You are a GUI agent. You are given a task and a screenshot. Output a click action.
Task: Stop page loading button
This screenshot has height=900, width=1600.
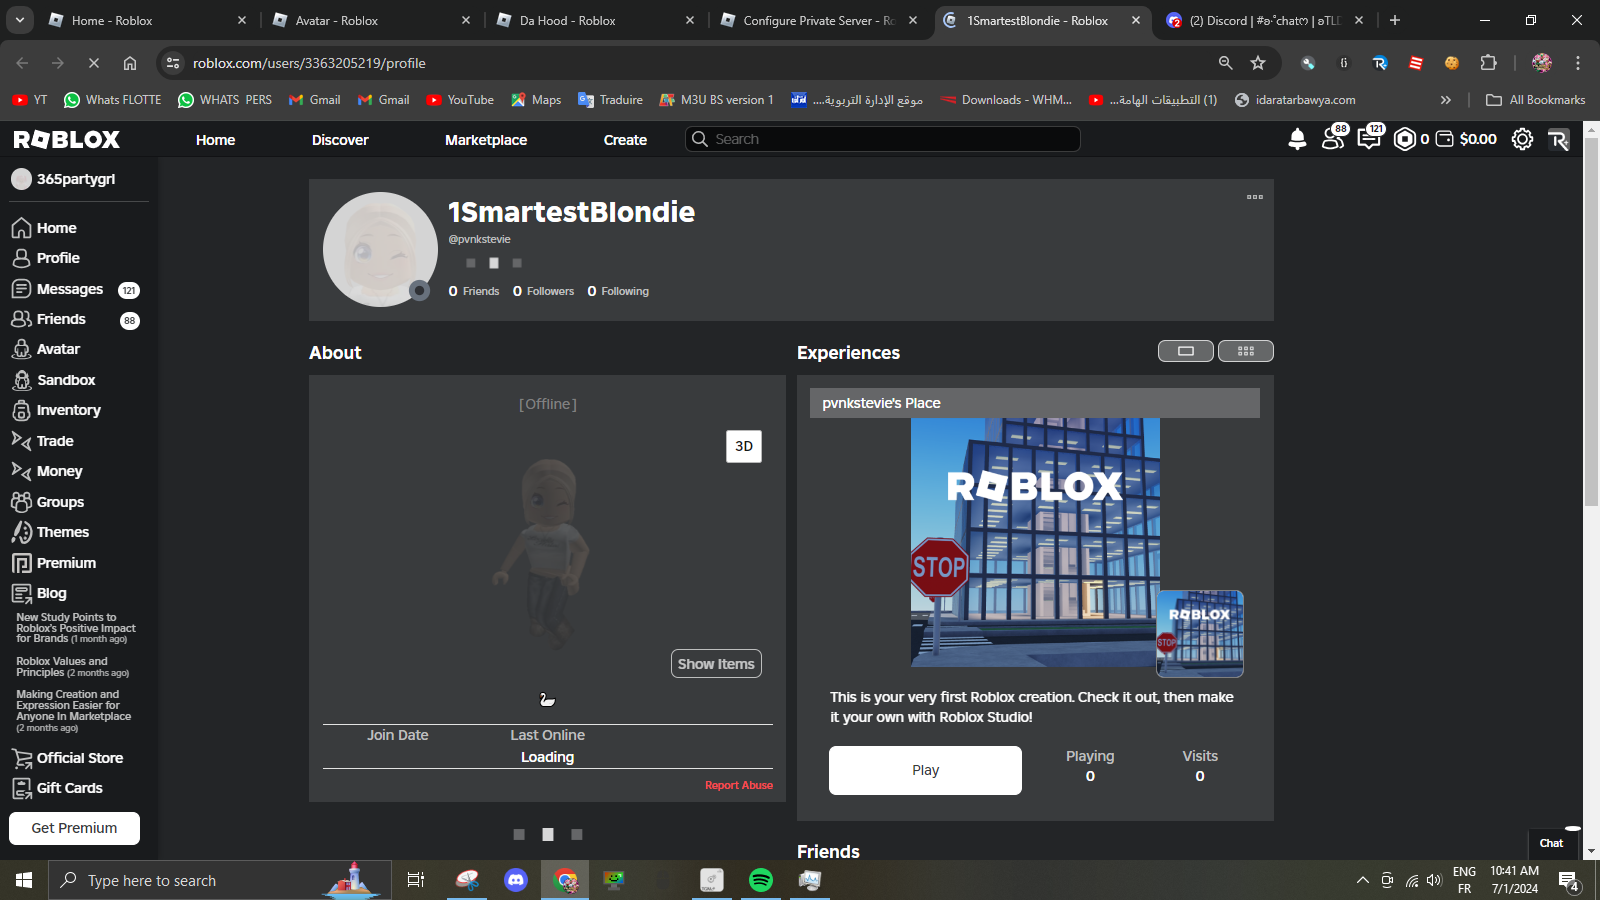93,63
